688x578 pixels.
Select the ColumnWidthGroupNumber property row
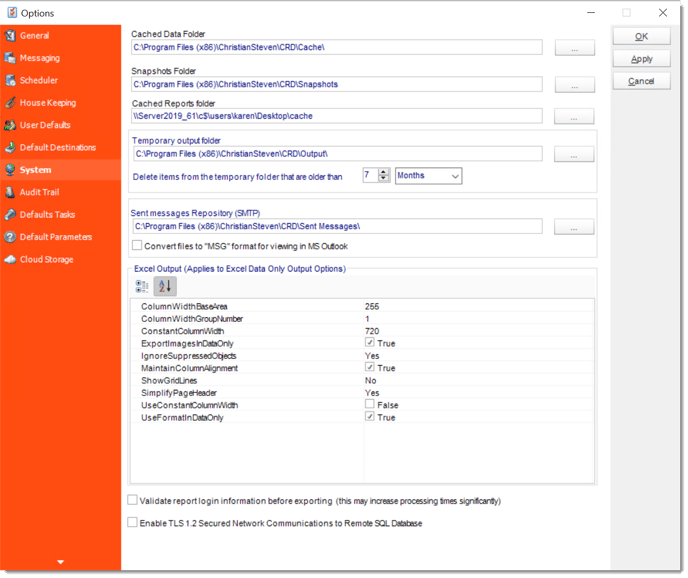click(x=362, y=319)
